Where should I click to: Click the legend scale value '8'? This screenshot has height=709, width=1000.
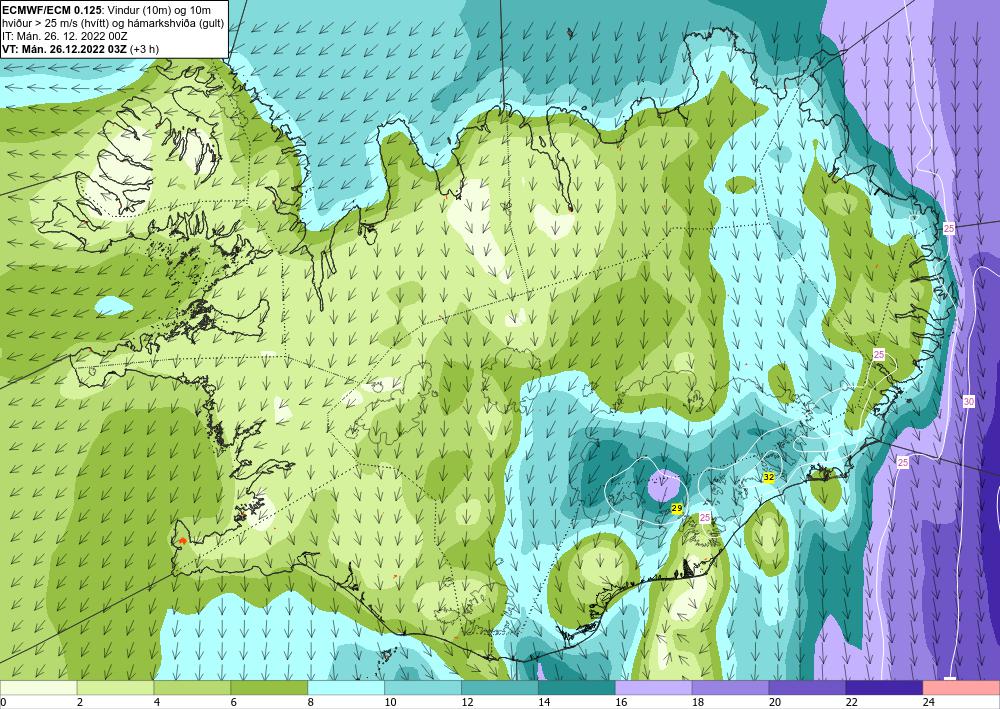(313, 702)
